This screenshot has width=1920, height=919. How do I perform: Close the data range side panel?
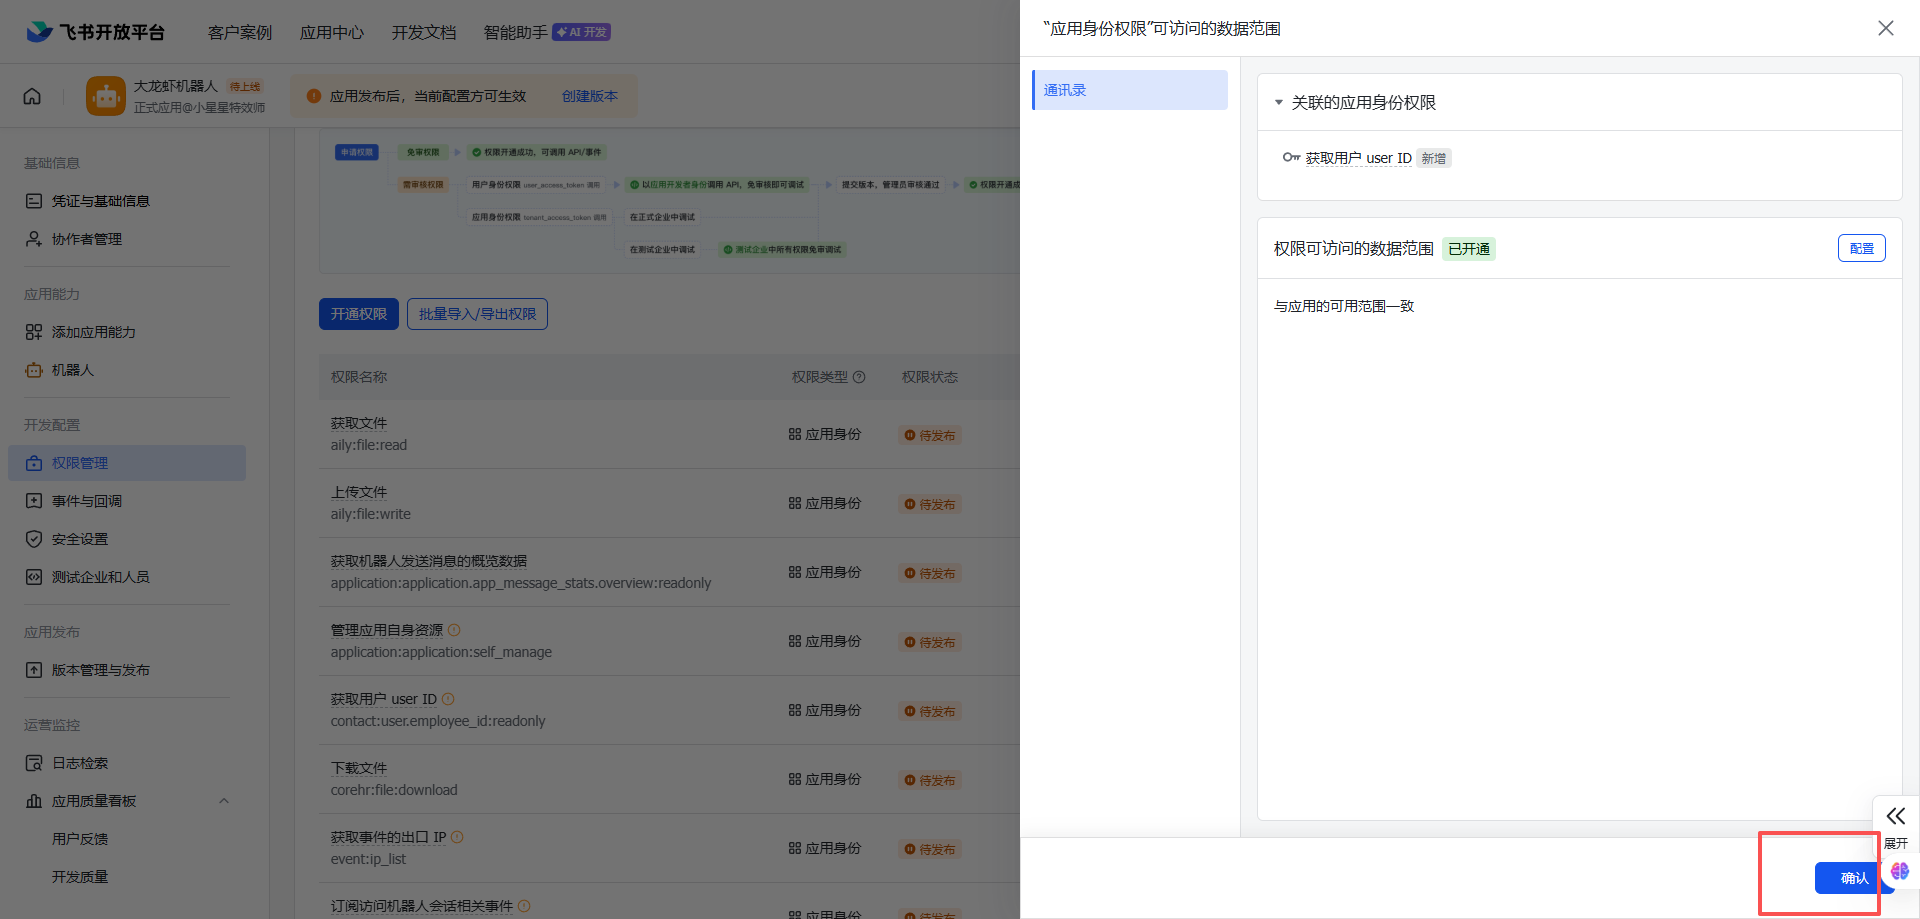pyautogui.click(x=1885, y=28)
